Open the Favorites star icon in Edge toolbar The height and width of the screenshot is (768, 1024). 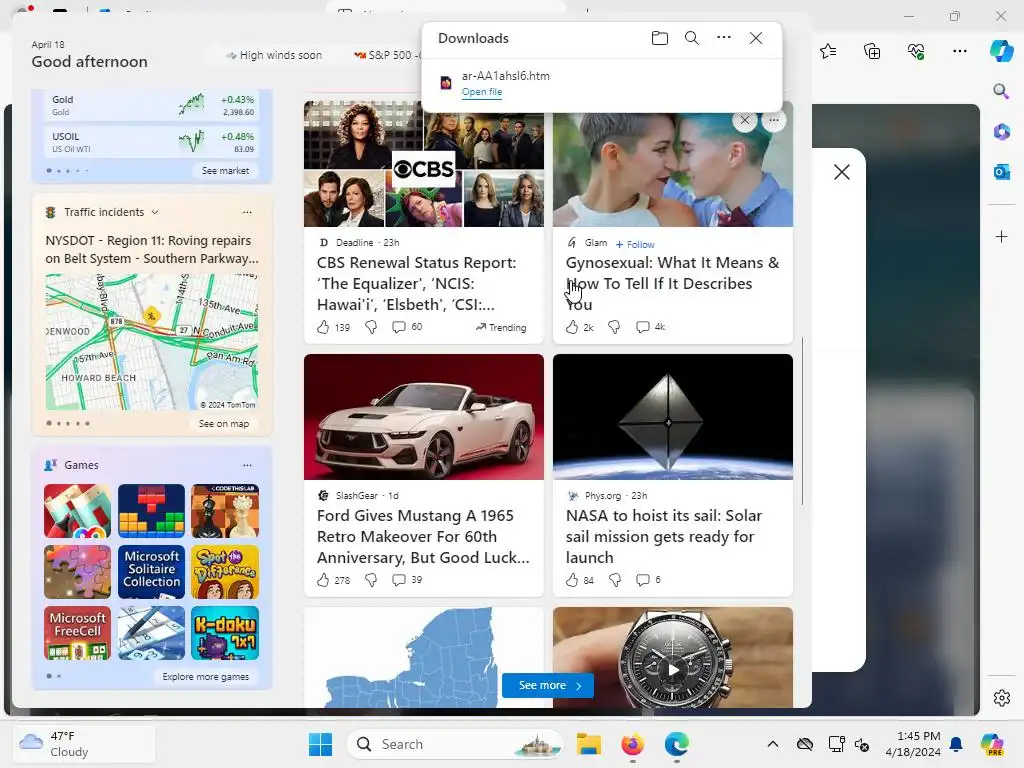click(828, 51)
